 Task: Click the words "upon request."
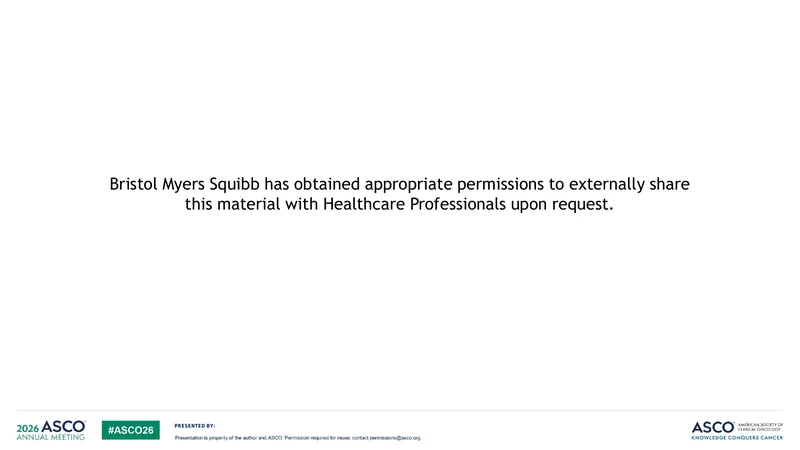562,204
